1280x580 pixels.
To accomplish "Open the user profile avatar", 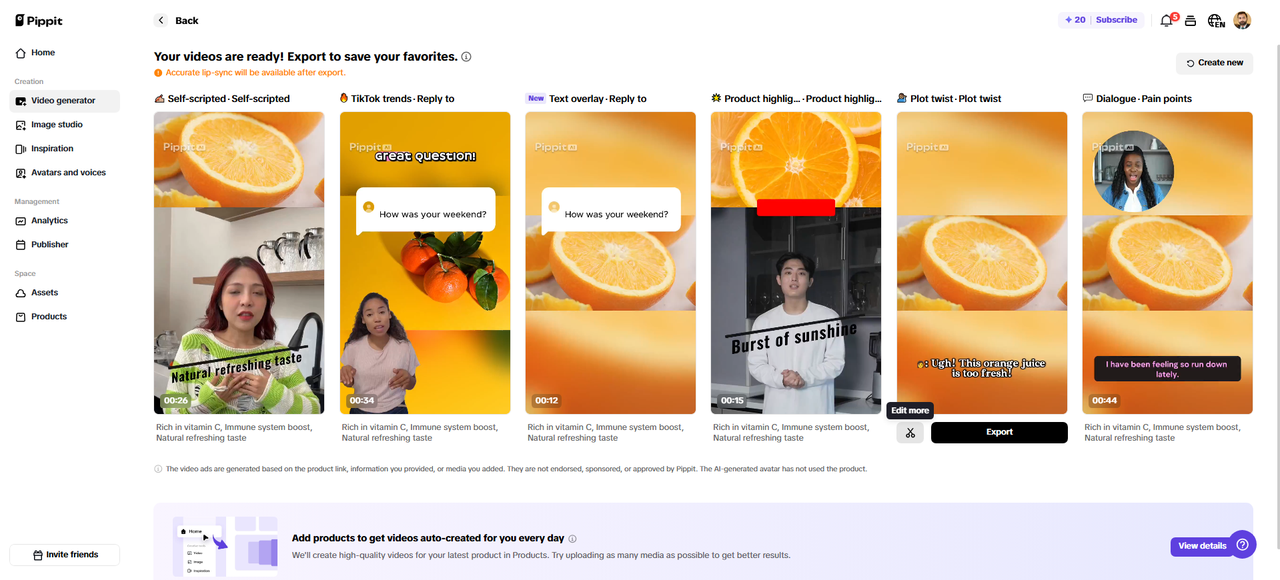I will click(1242, 20).
